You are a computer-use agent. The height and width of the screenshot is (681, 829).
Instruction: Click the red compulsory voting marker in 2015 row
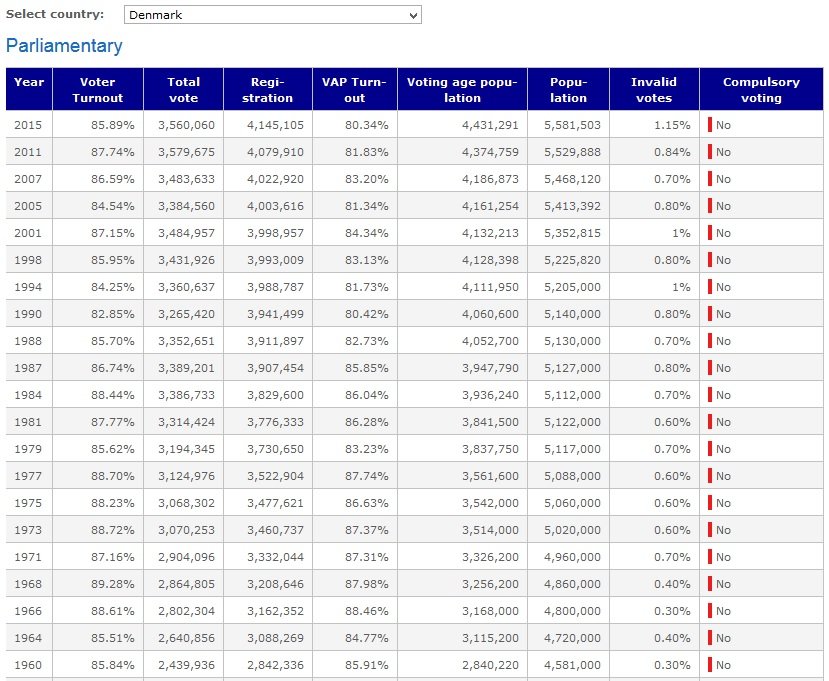[x=710, y=125]
